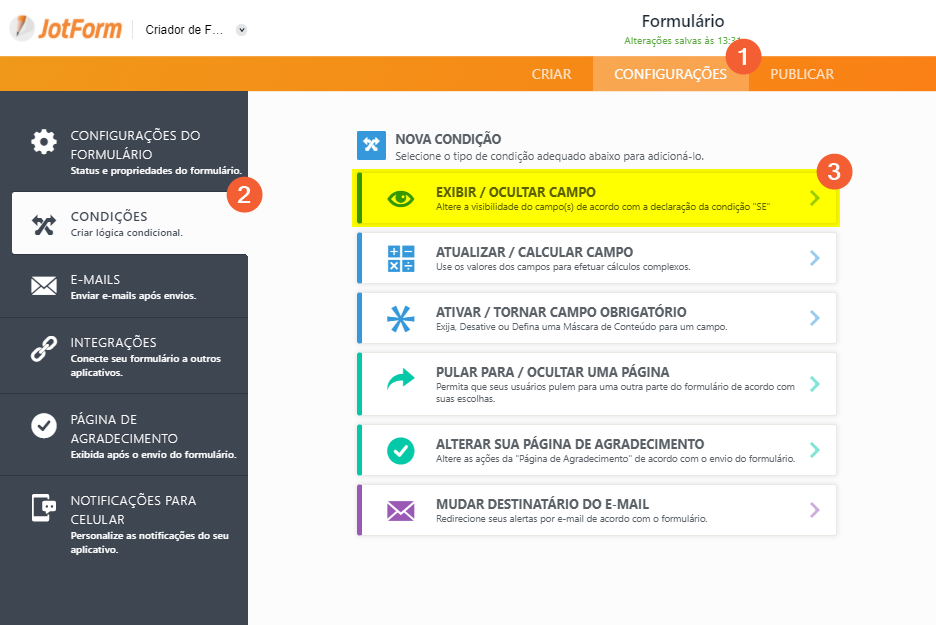Switch to the CRIAR tab
Viewport: 936px width, 625px height.
click(551, 74)
